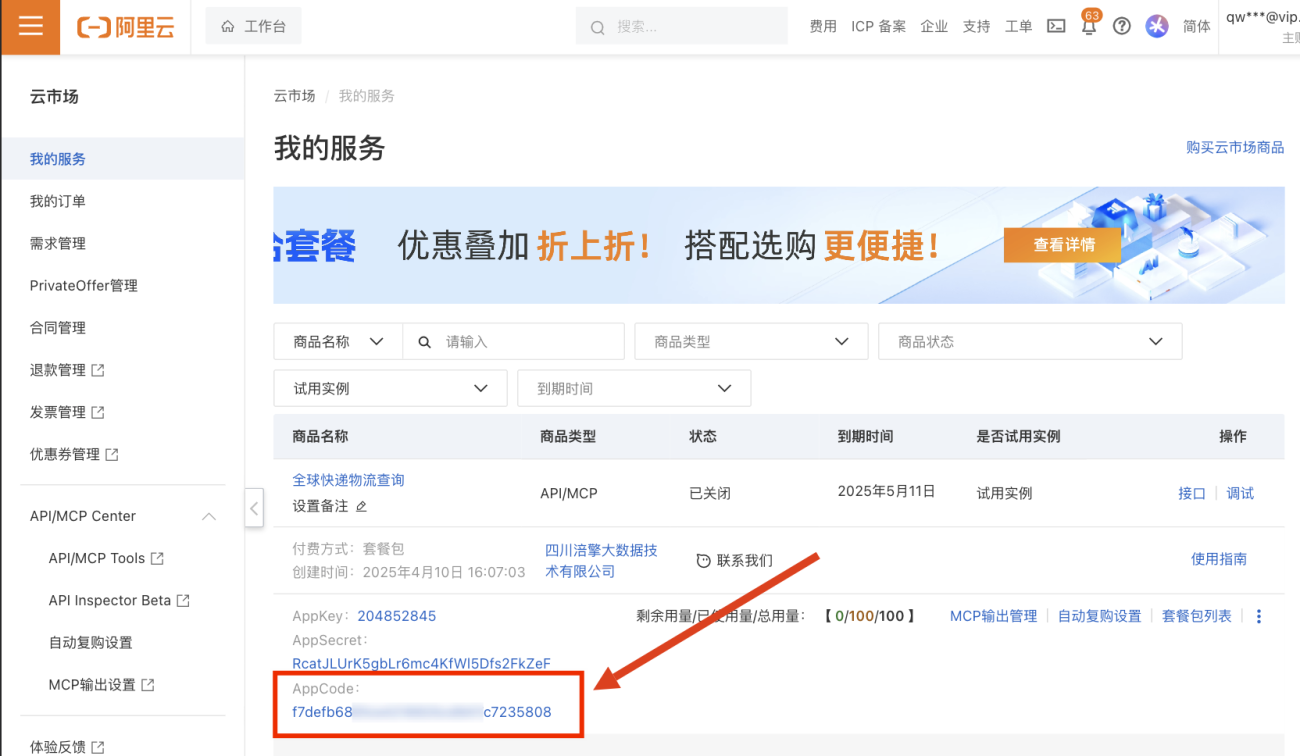Click the edit pencil next to 设置备注
The image size is (1300, 756).
[x=362, y=507]
